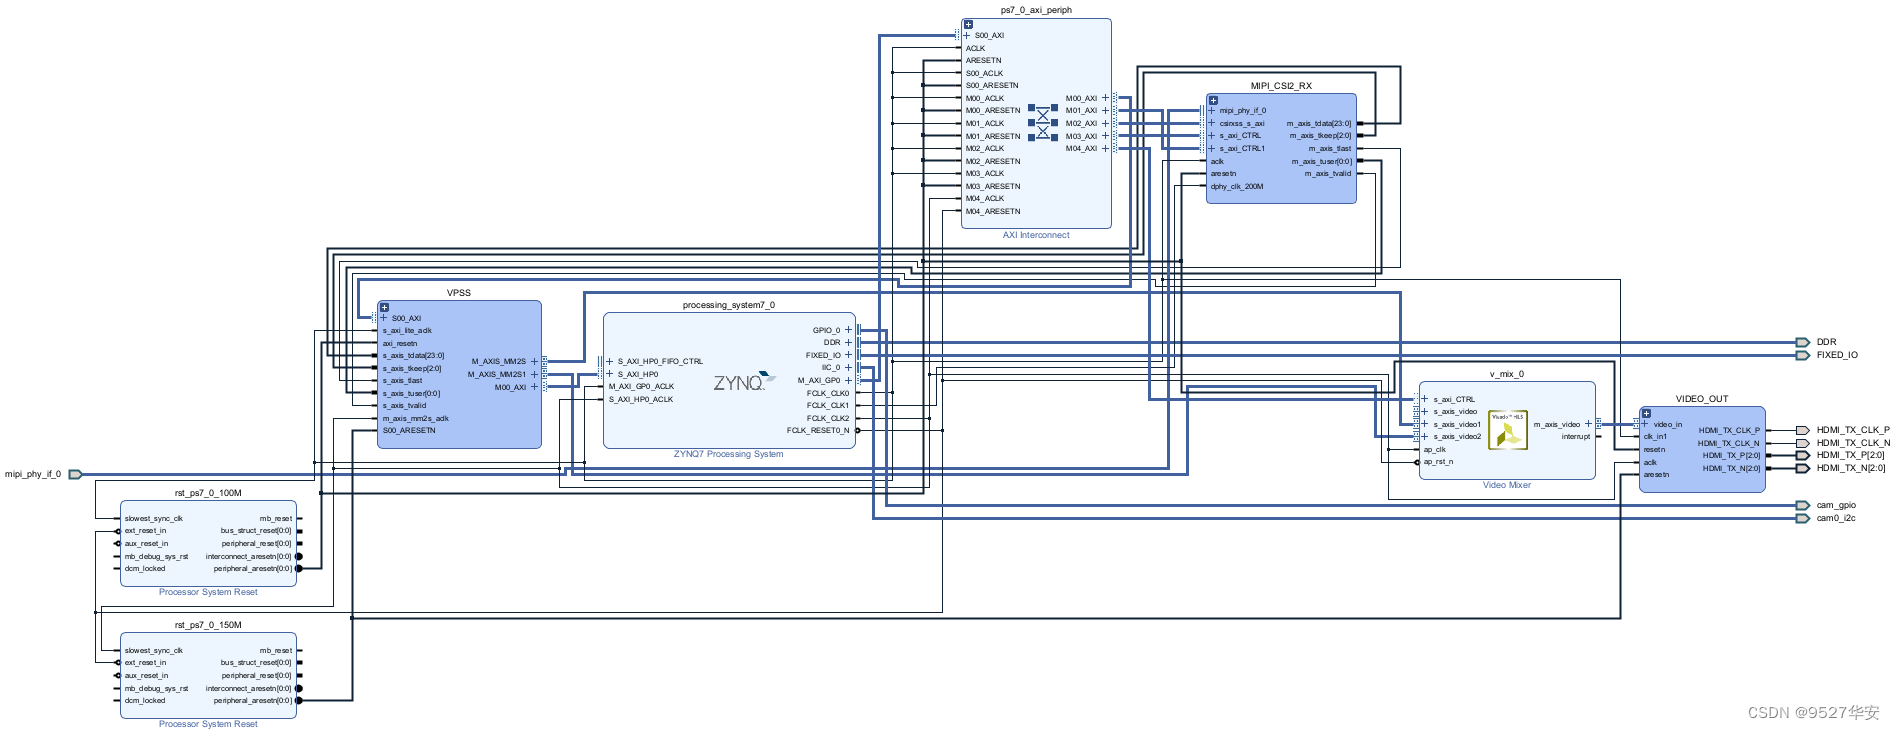The width and height of the screenshot is (1895, 730).
Task: Expand the ps7_0_axi_periph hierarchy block
Action: point(968,24)
